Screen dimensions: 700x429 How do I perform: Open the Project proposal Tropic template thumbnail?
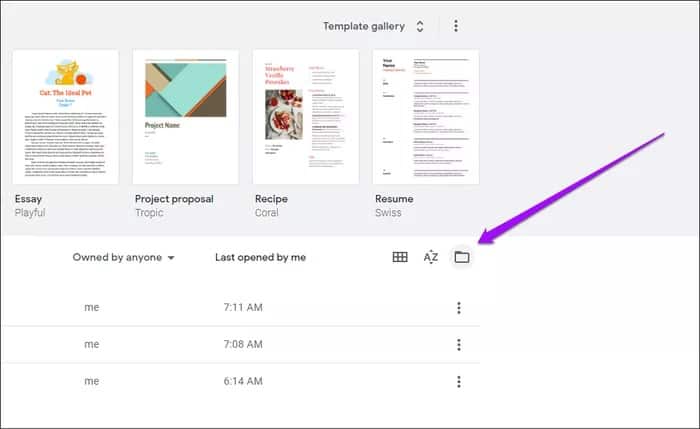tap(186, 117)
